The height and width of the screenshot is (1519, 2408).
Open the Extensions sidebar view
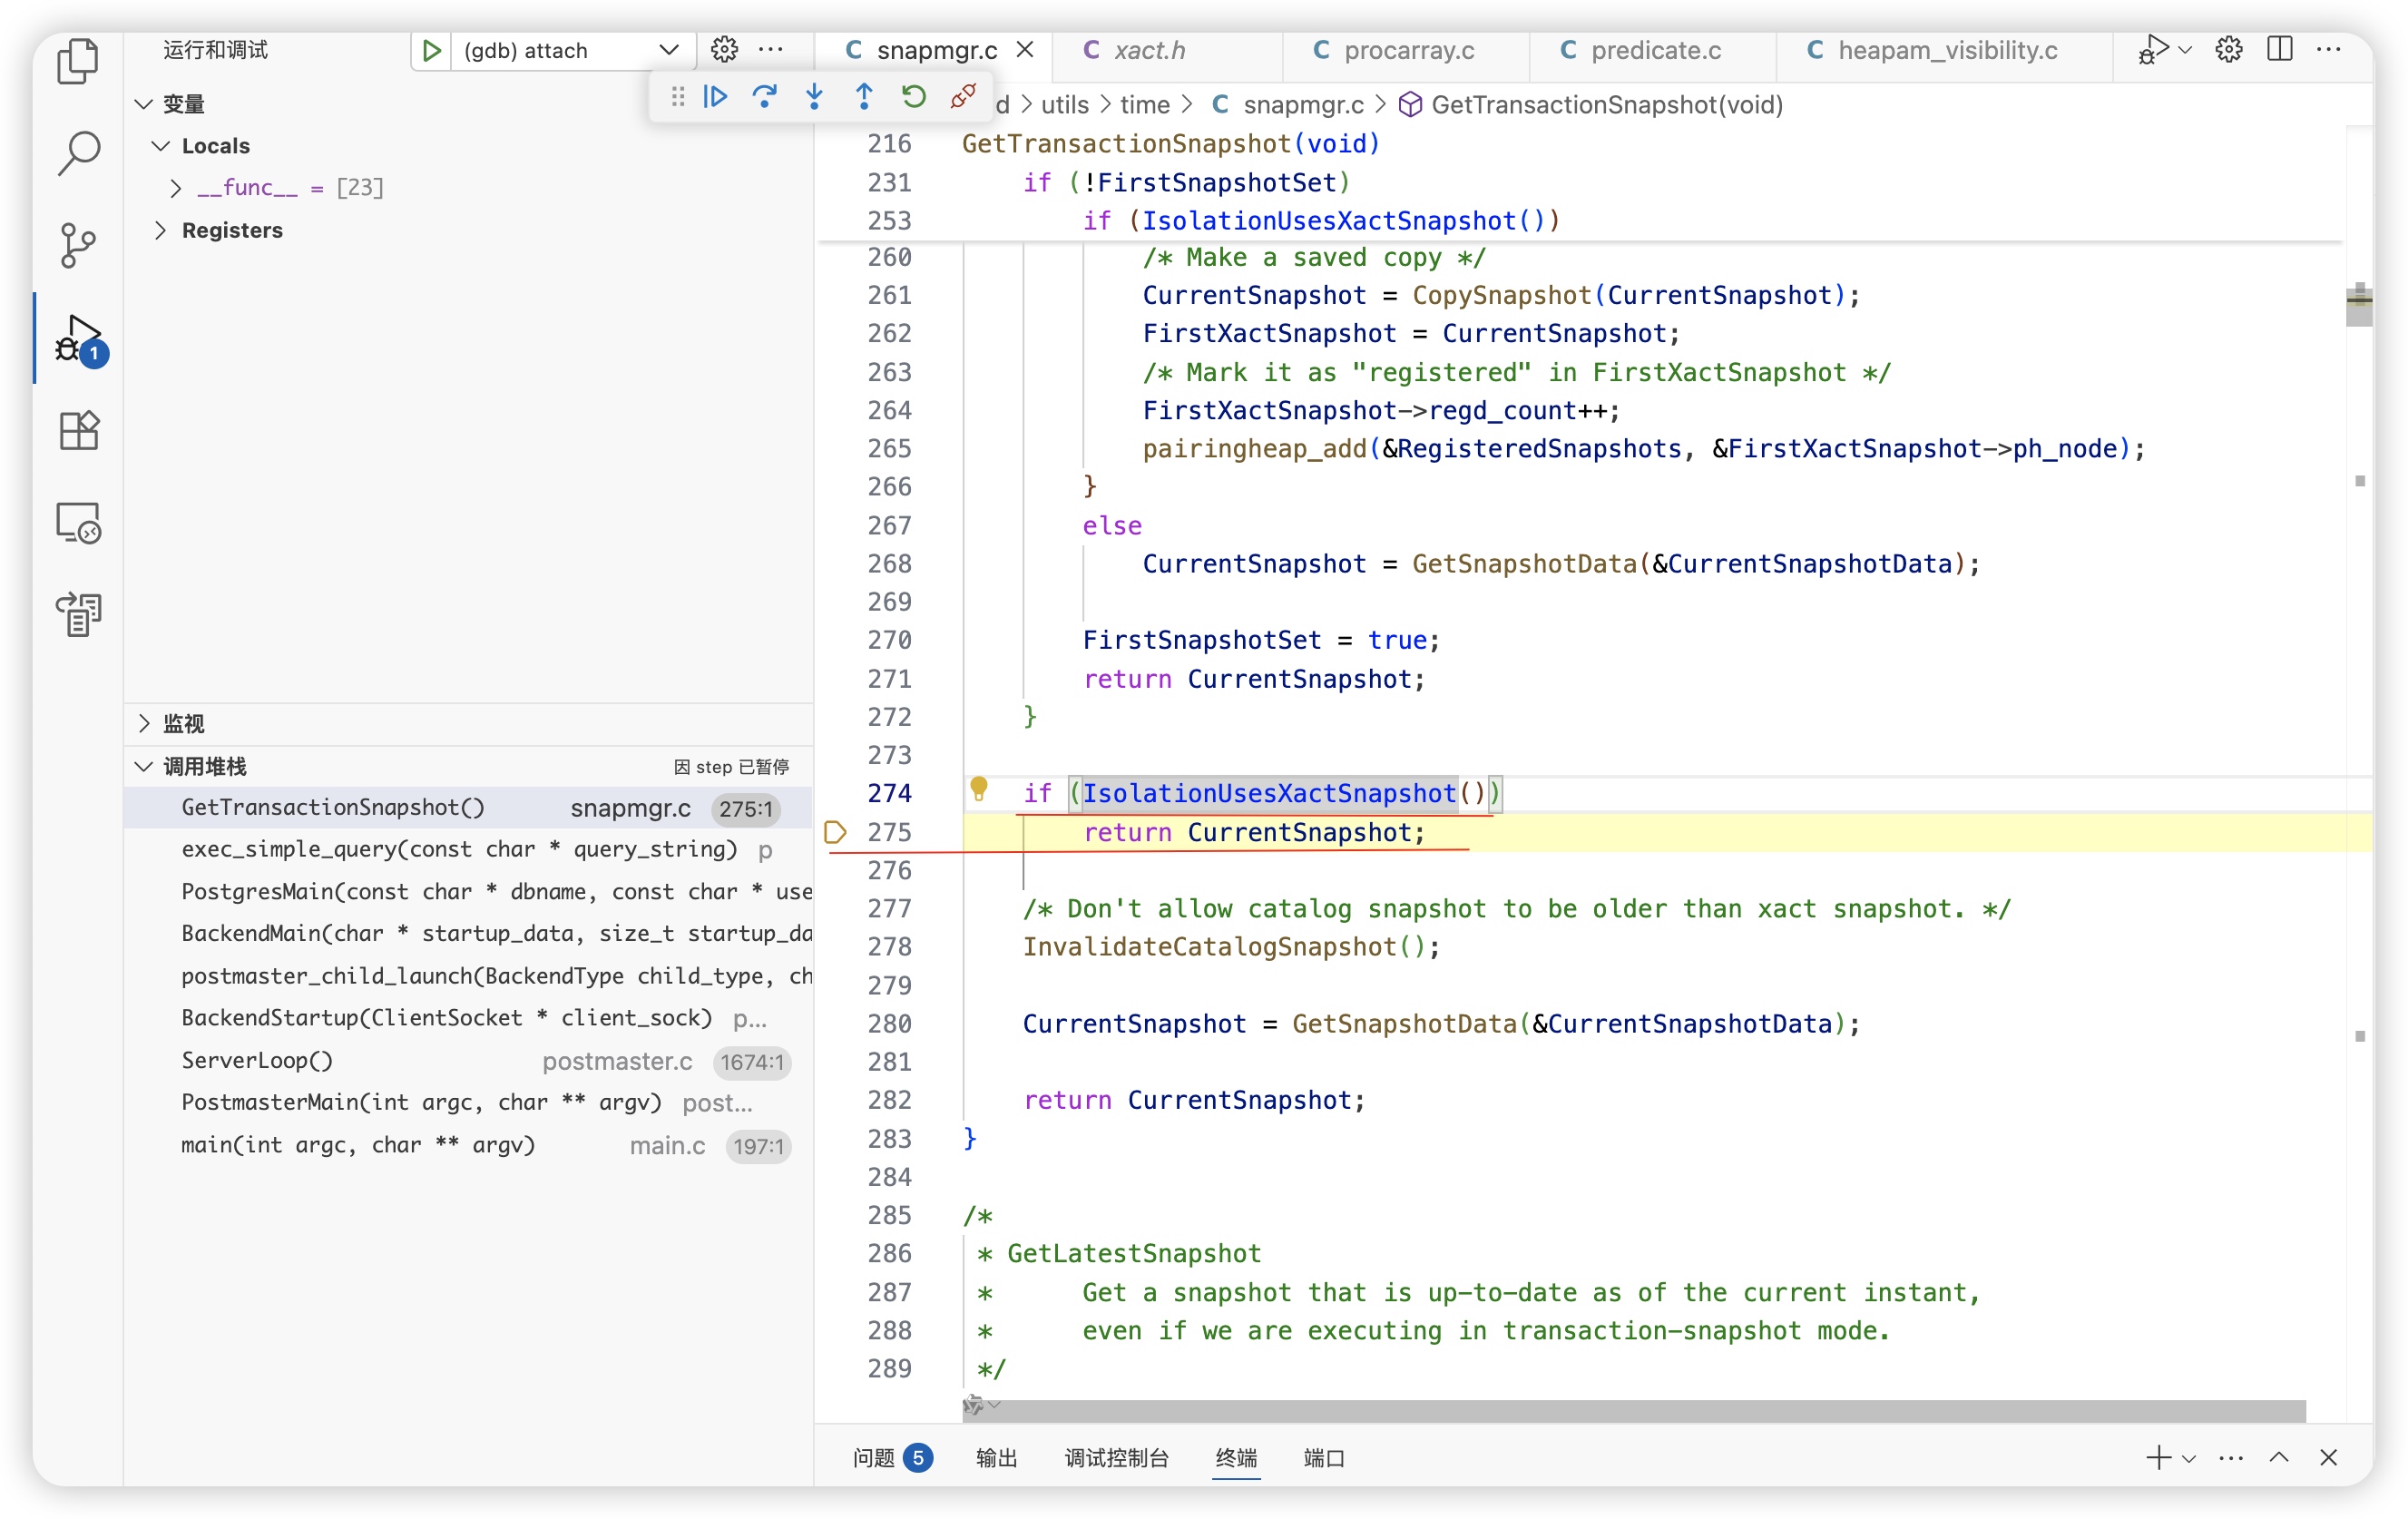(78, 431)
